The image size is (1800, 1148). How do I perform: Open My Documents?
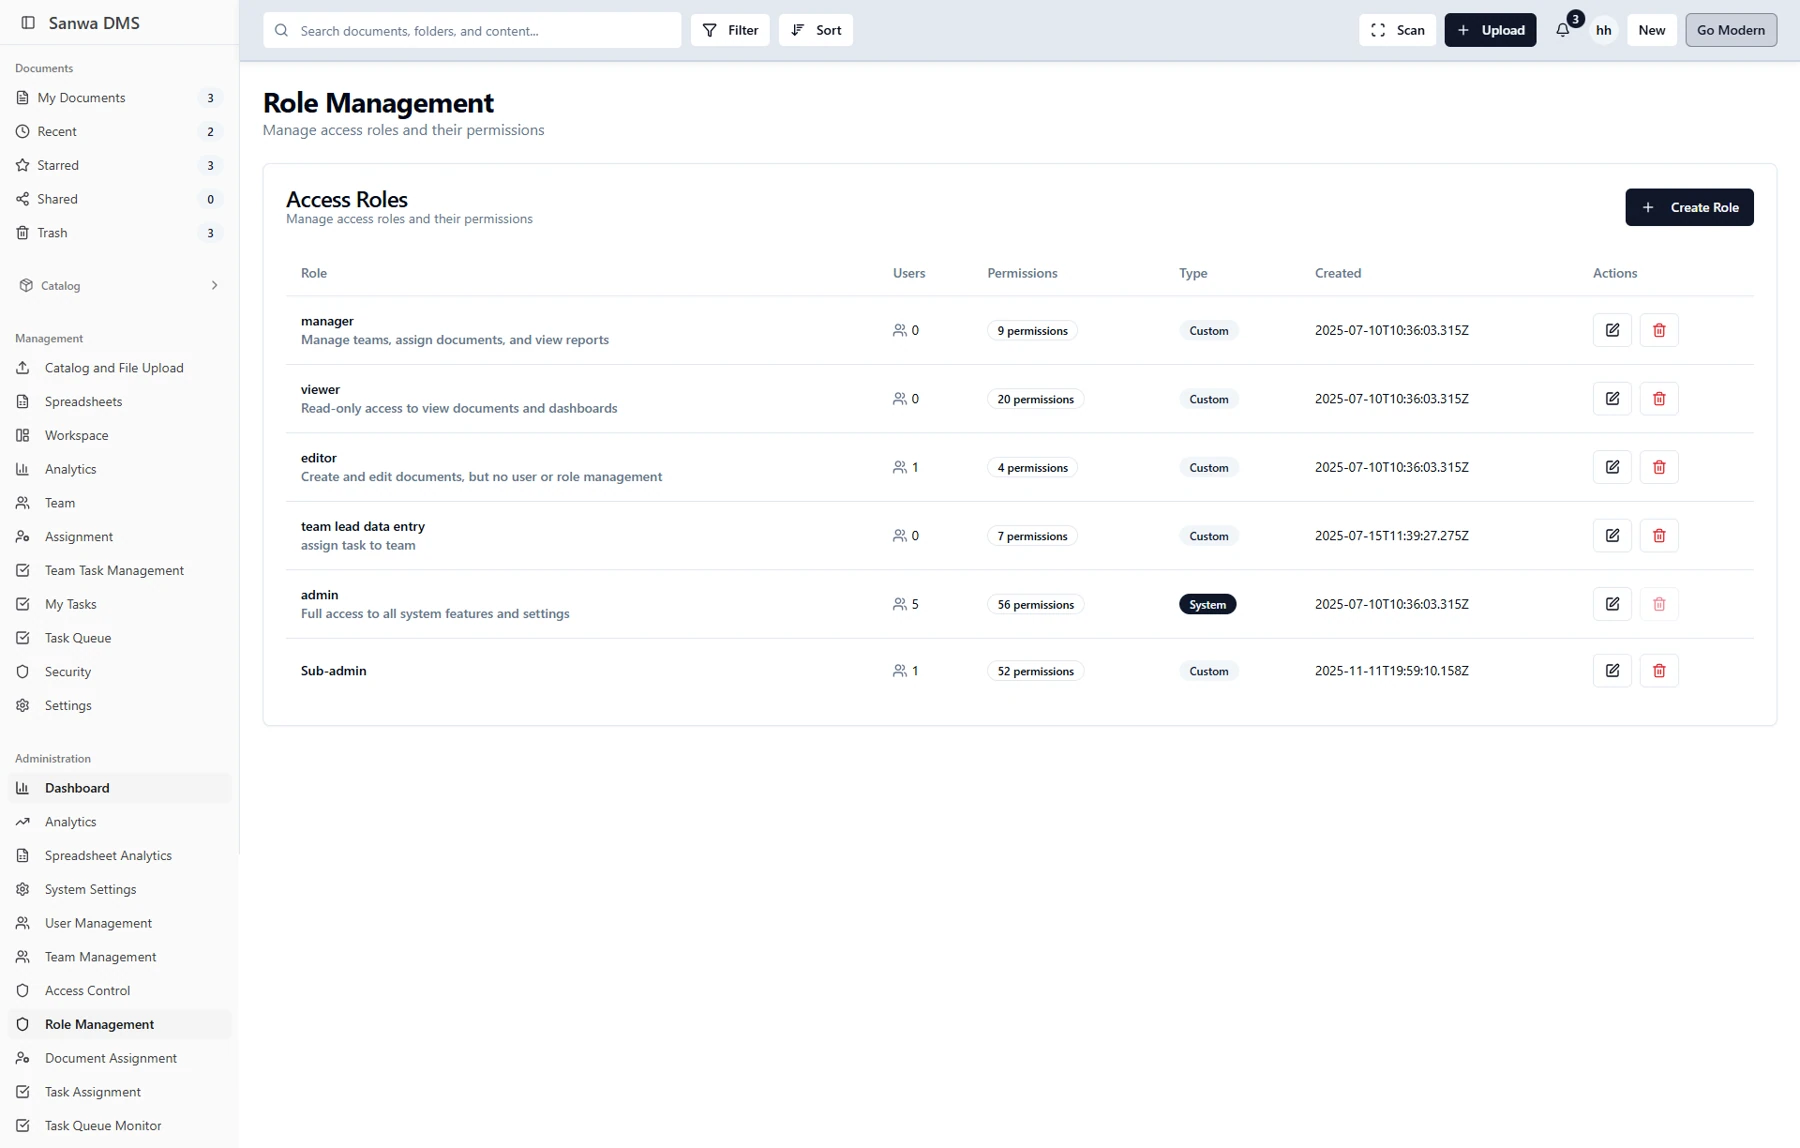tap(119, 98)
